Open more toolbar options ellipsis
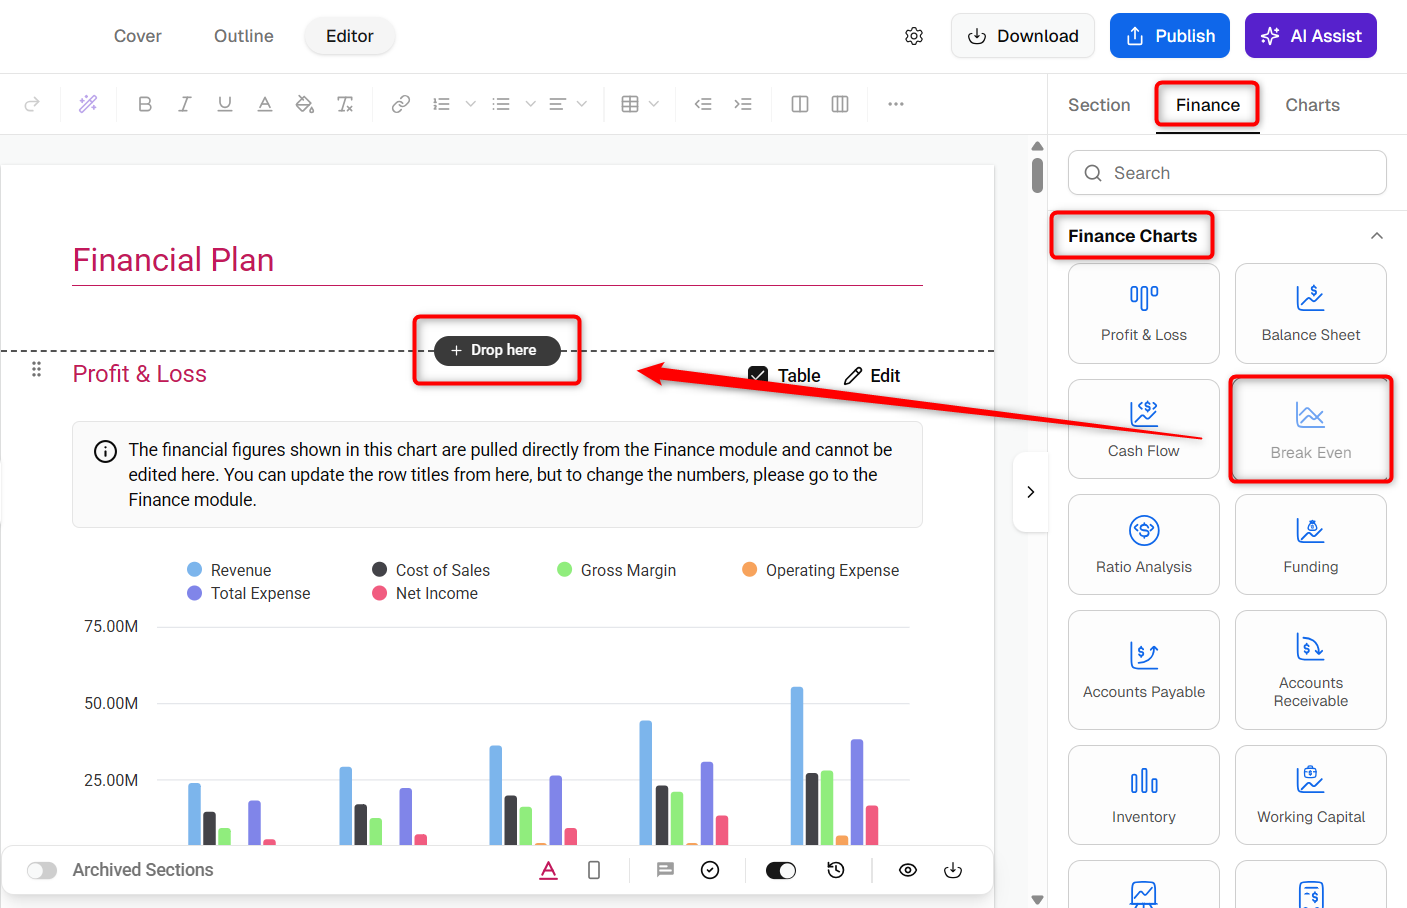Screen dimensions: 1407x908 [896, 104]
